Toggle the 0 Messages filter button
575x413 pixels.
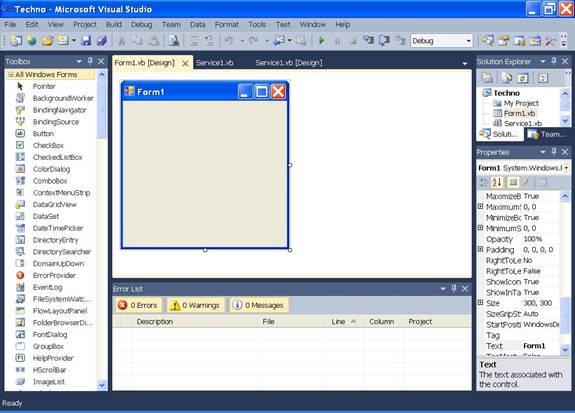click(259, 305)
